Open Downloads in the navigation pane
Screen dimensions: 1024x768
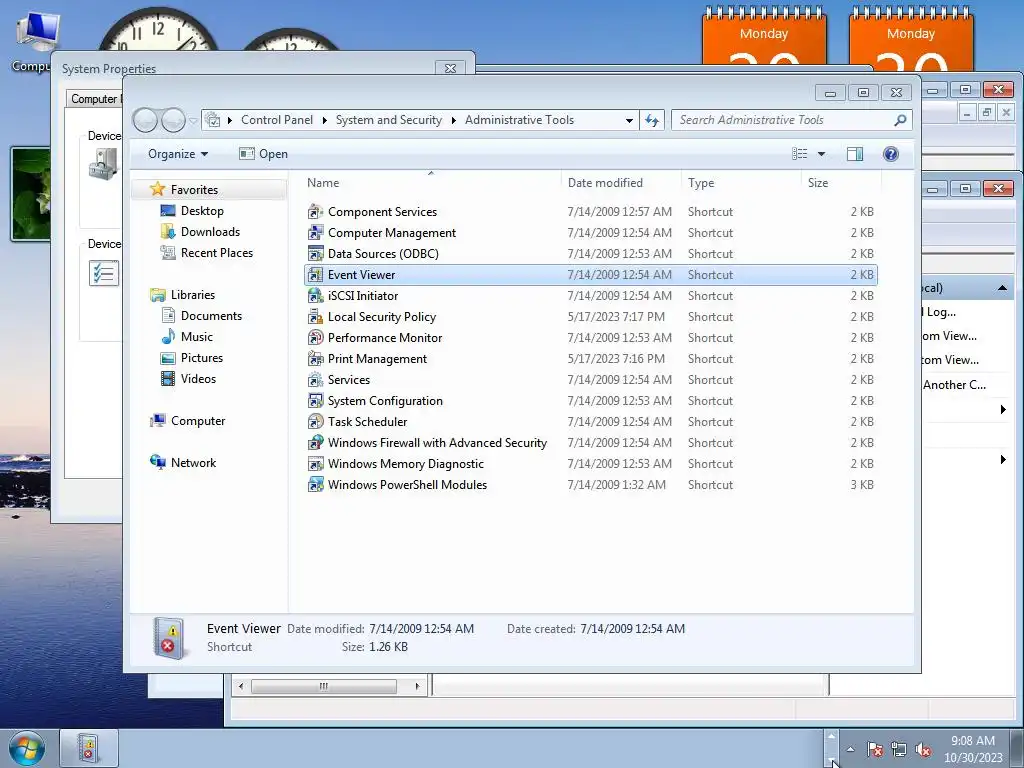point(210,232)
